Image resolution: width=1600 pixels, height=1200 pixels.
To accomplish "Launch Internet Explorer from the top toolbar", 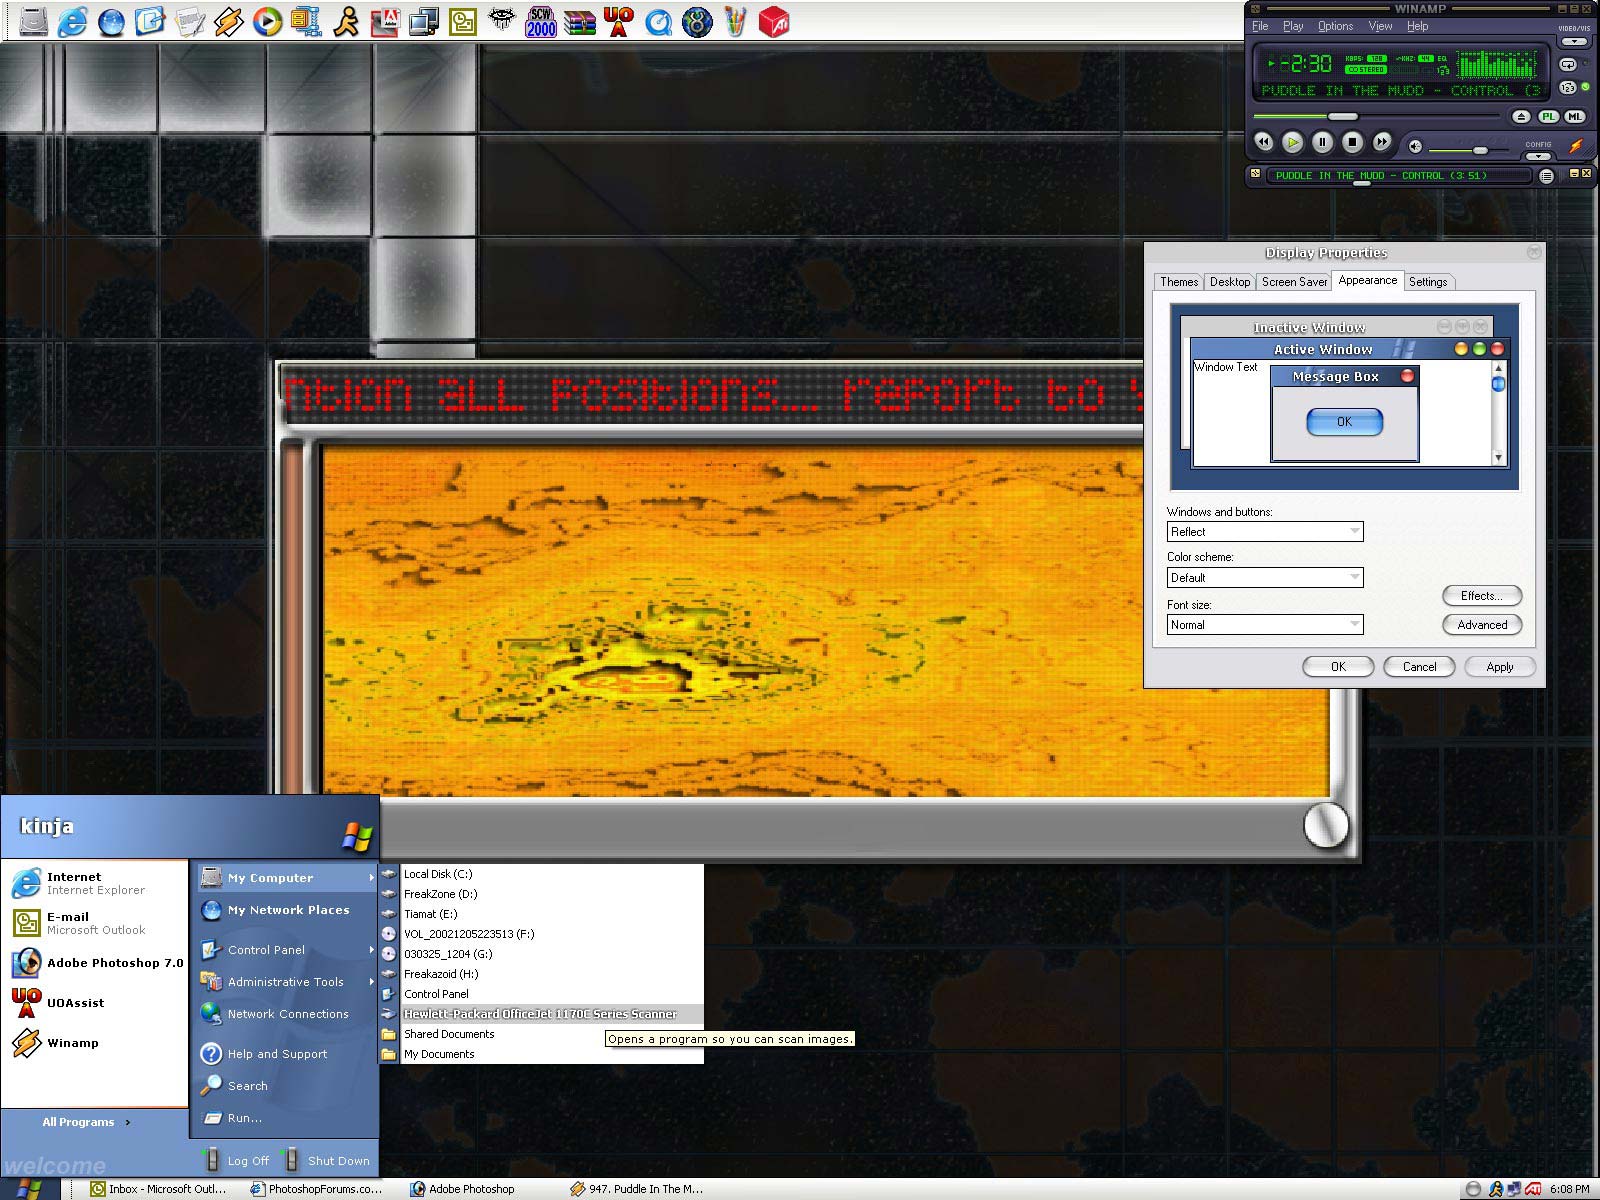I will (72, 21).
